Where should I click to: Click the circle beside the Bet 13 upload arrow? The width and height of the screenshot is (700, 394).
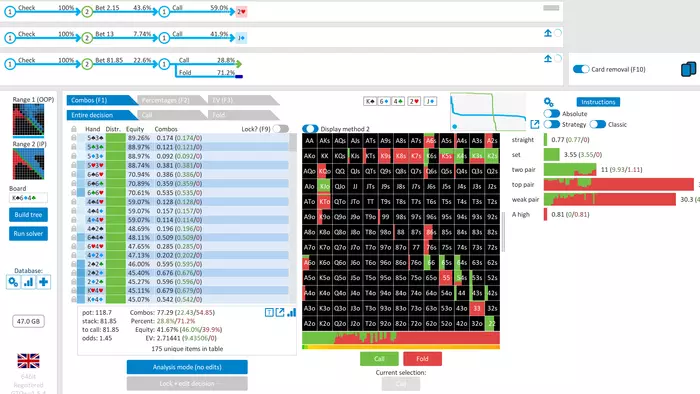(558, 33)
